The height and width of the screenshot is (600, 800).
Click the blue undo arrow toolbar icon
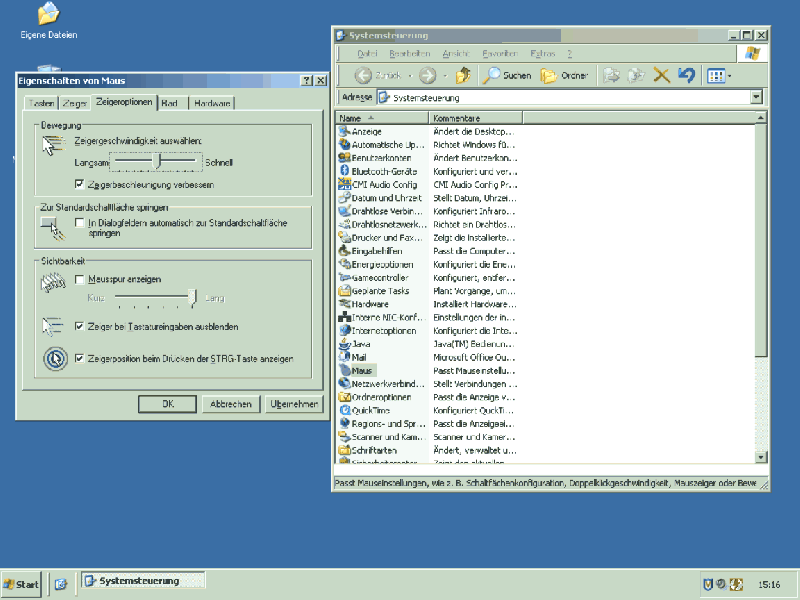(687, 76)
